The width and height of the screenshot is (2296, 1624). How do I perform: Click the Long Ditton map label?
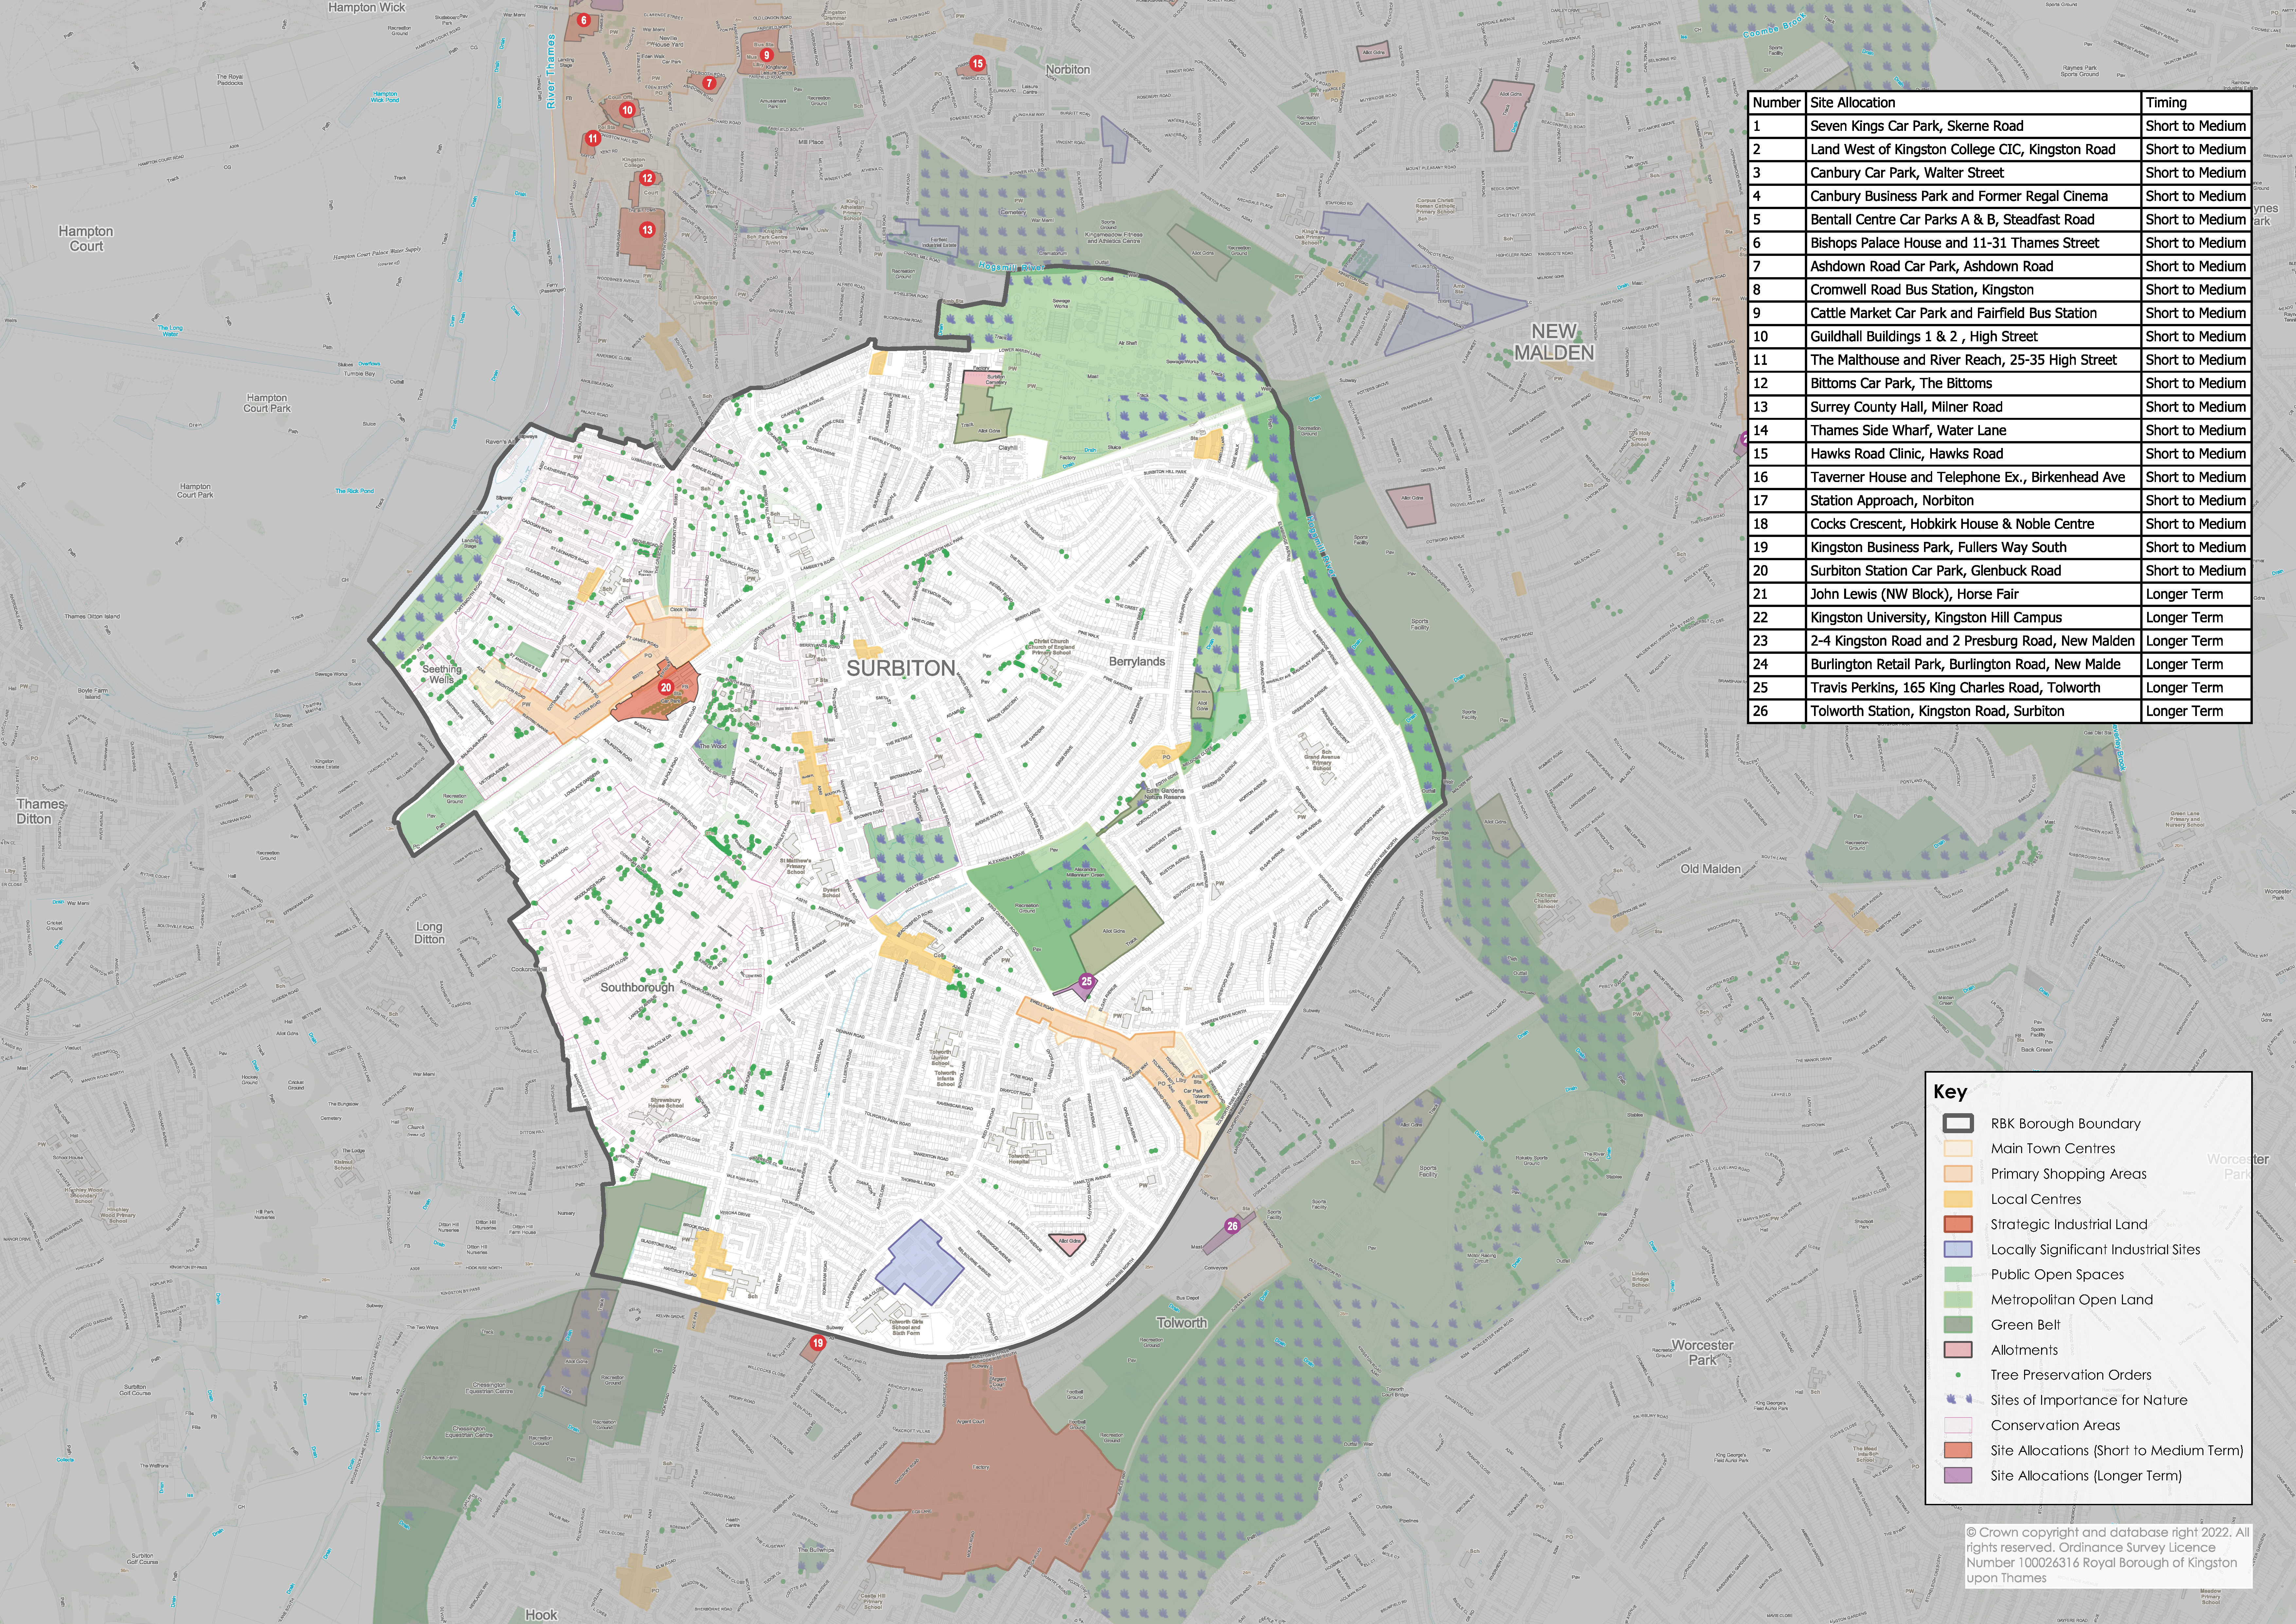[429, 933]
